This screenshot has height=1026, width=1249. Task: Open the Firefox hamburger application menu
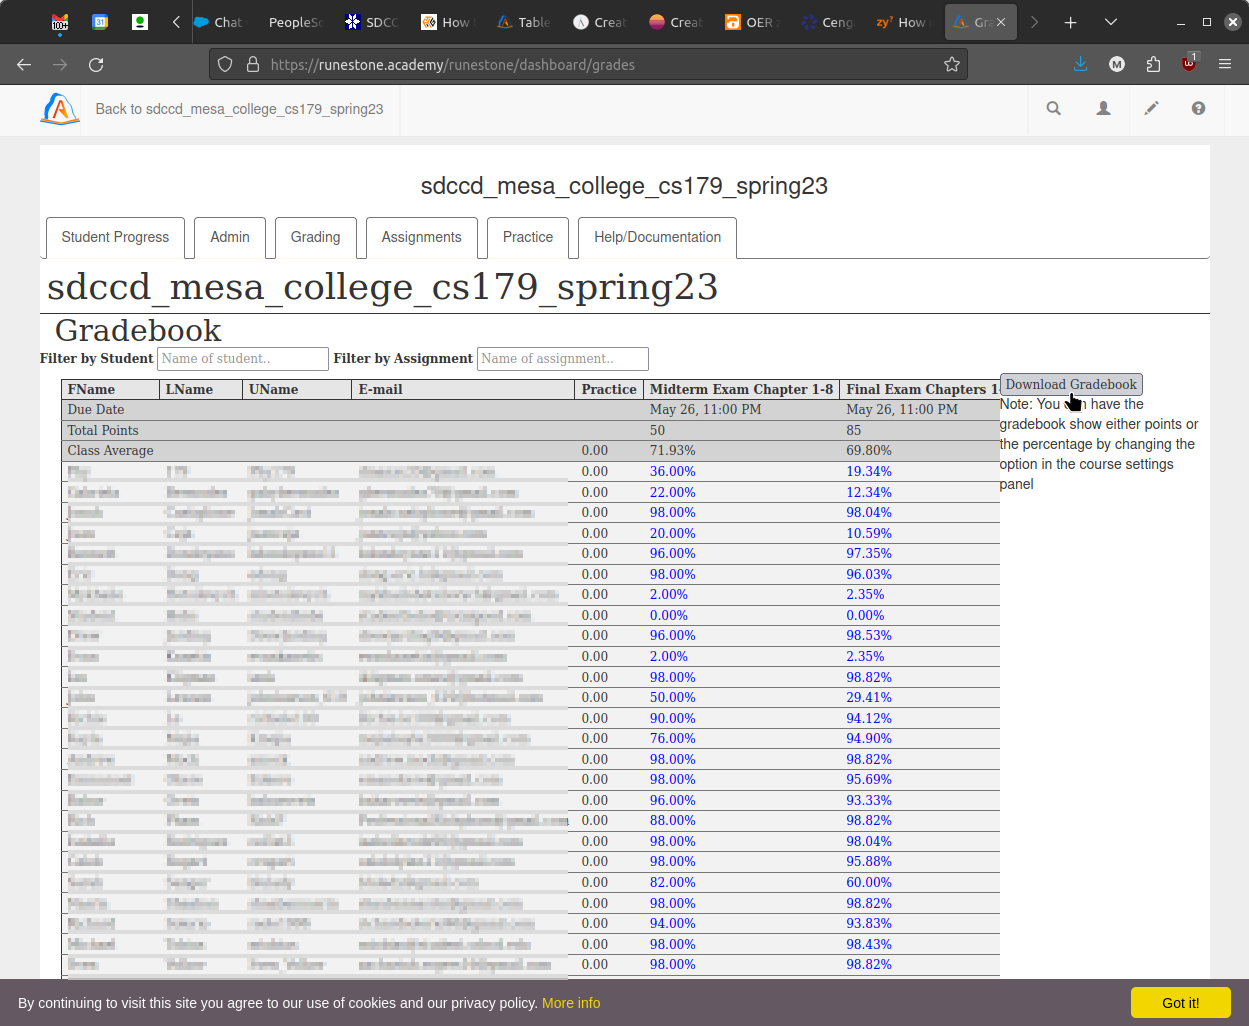click(x=1224, y=64)
